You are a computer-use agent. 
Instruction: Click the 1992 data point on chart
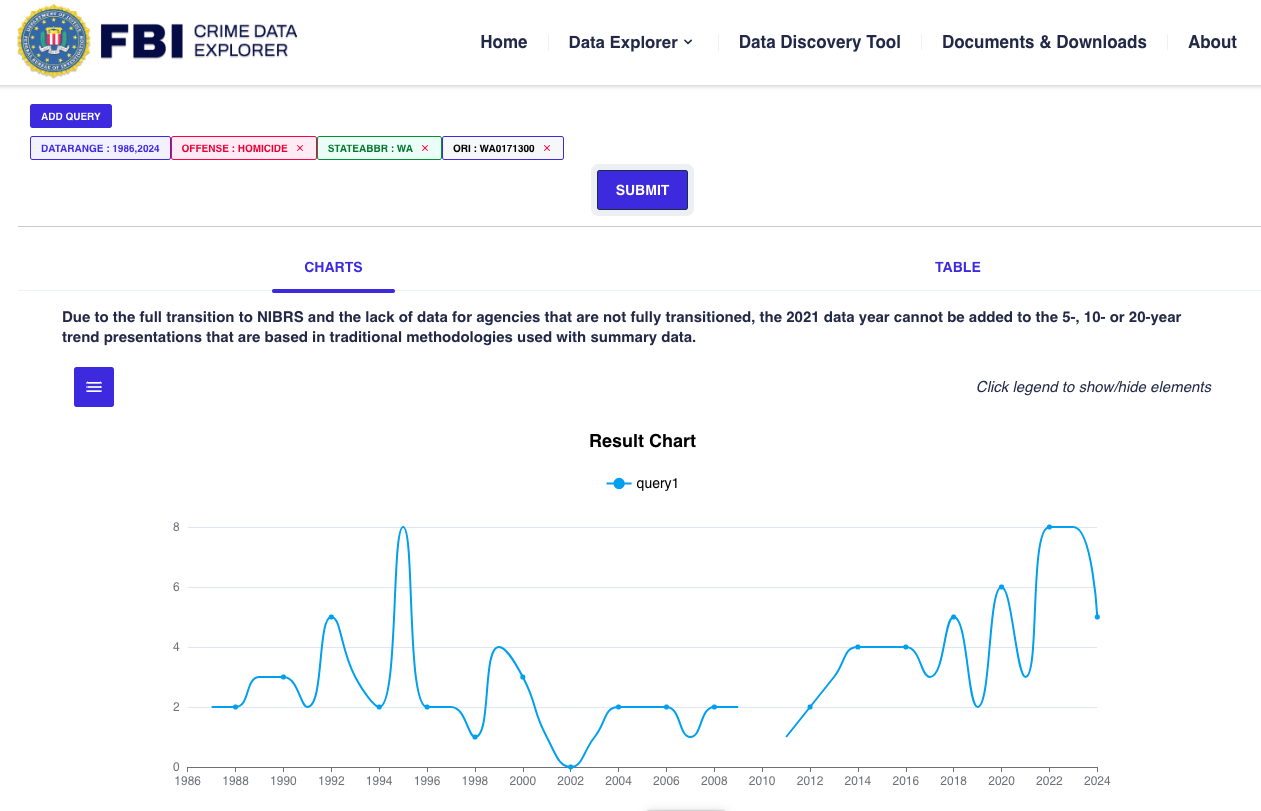coord(331,617)
